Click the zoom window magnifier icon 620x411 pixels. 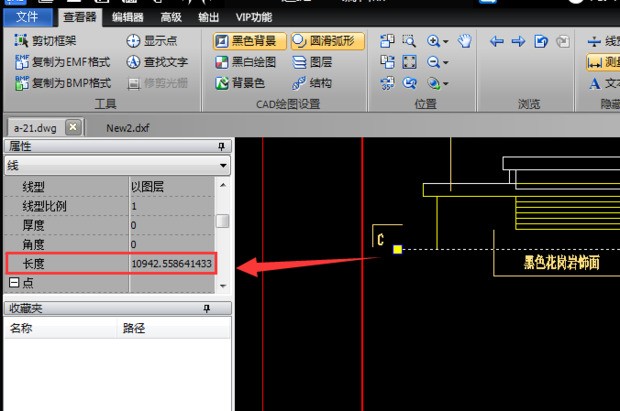409,41
